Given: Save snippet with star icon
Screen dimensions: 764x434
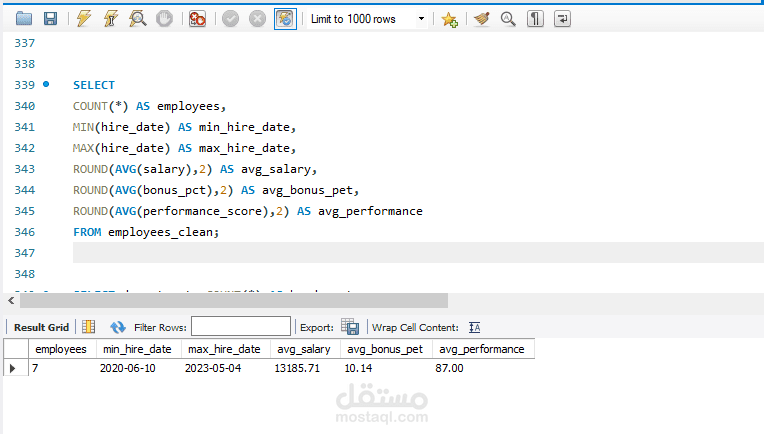Looking at the screenshot, I should click(x=449, y=19).
